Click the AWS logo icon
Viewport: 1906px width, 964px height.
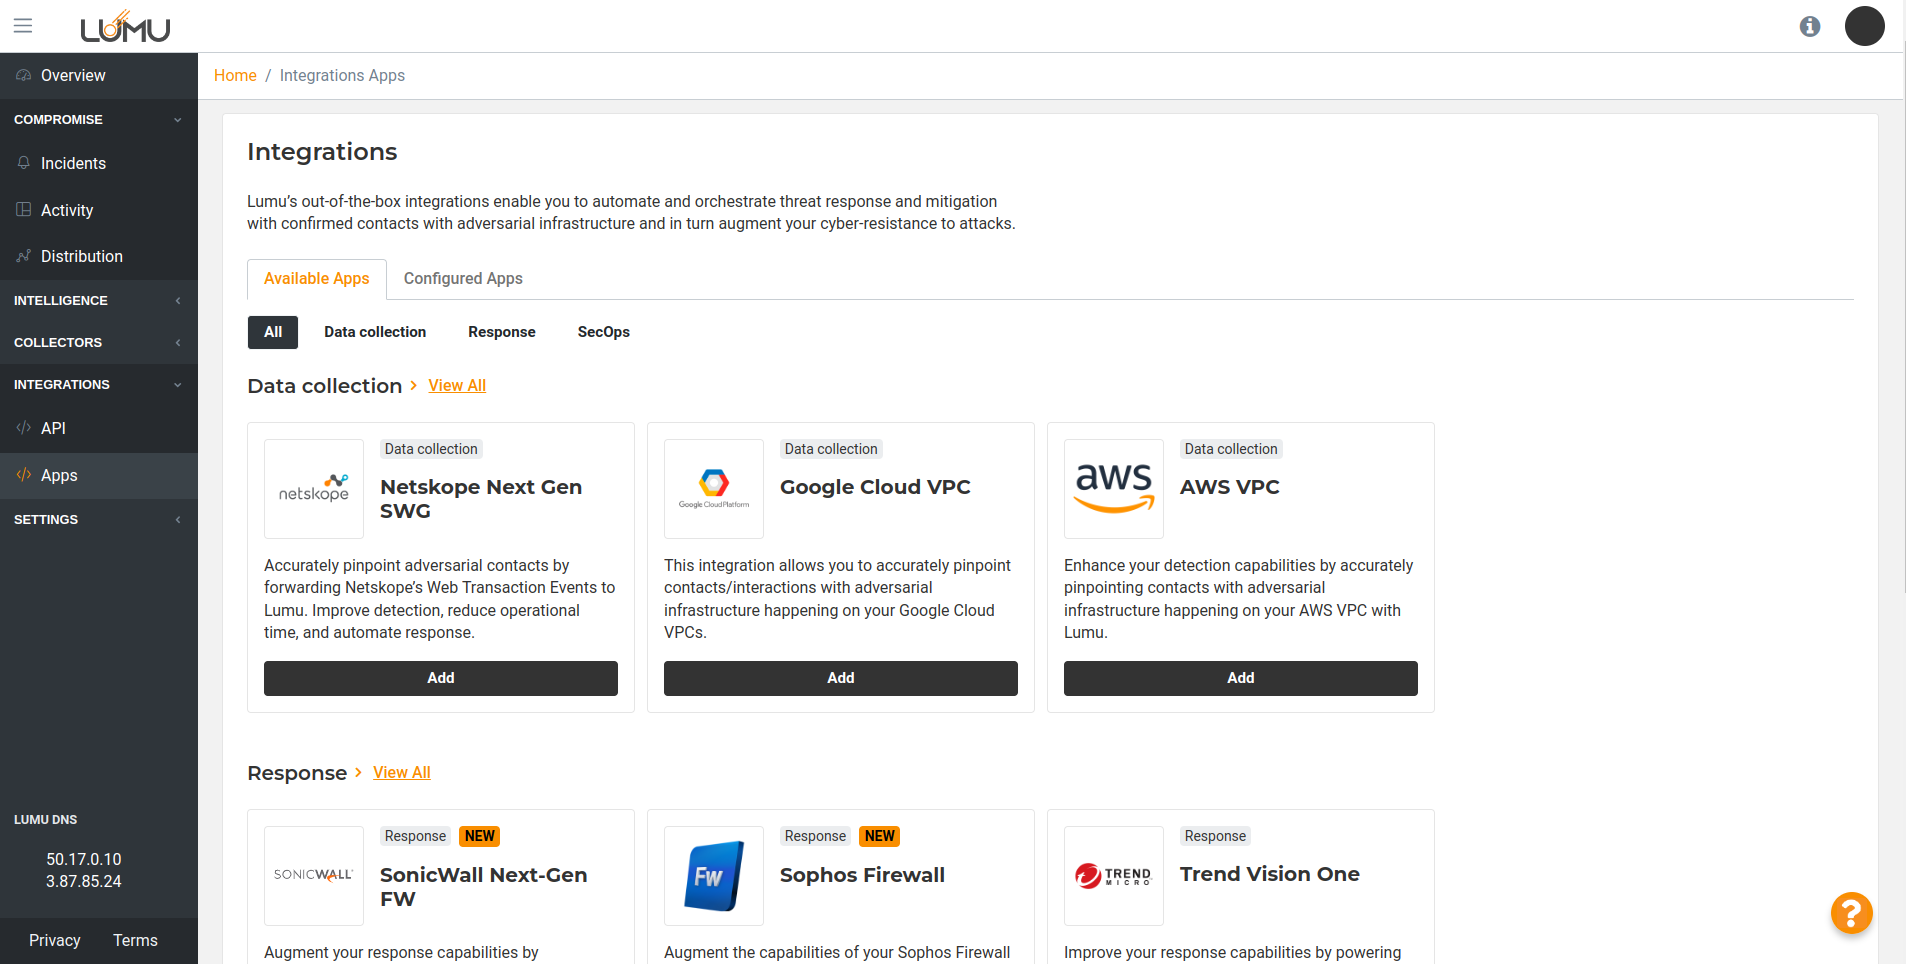1113,489
